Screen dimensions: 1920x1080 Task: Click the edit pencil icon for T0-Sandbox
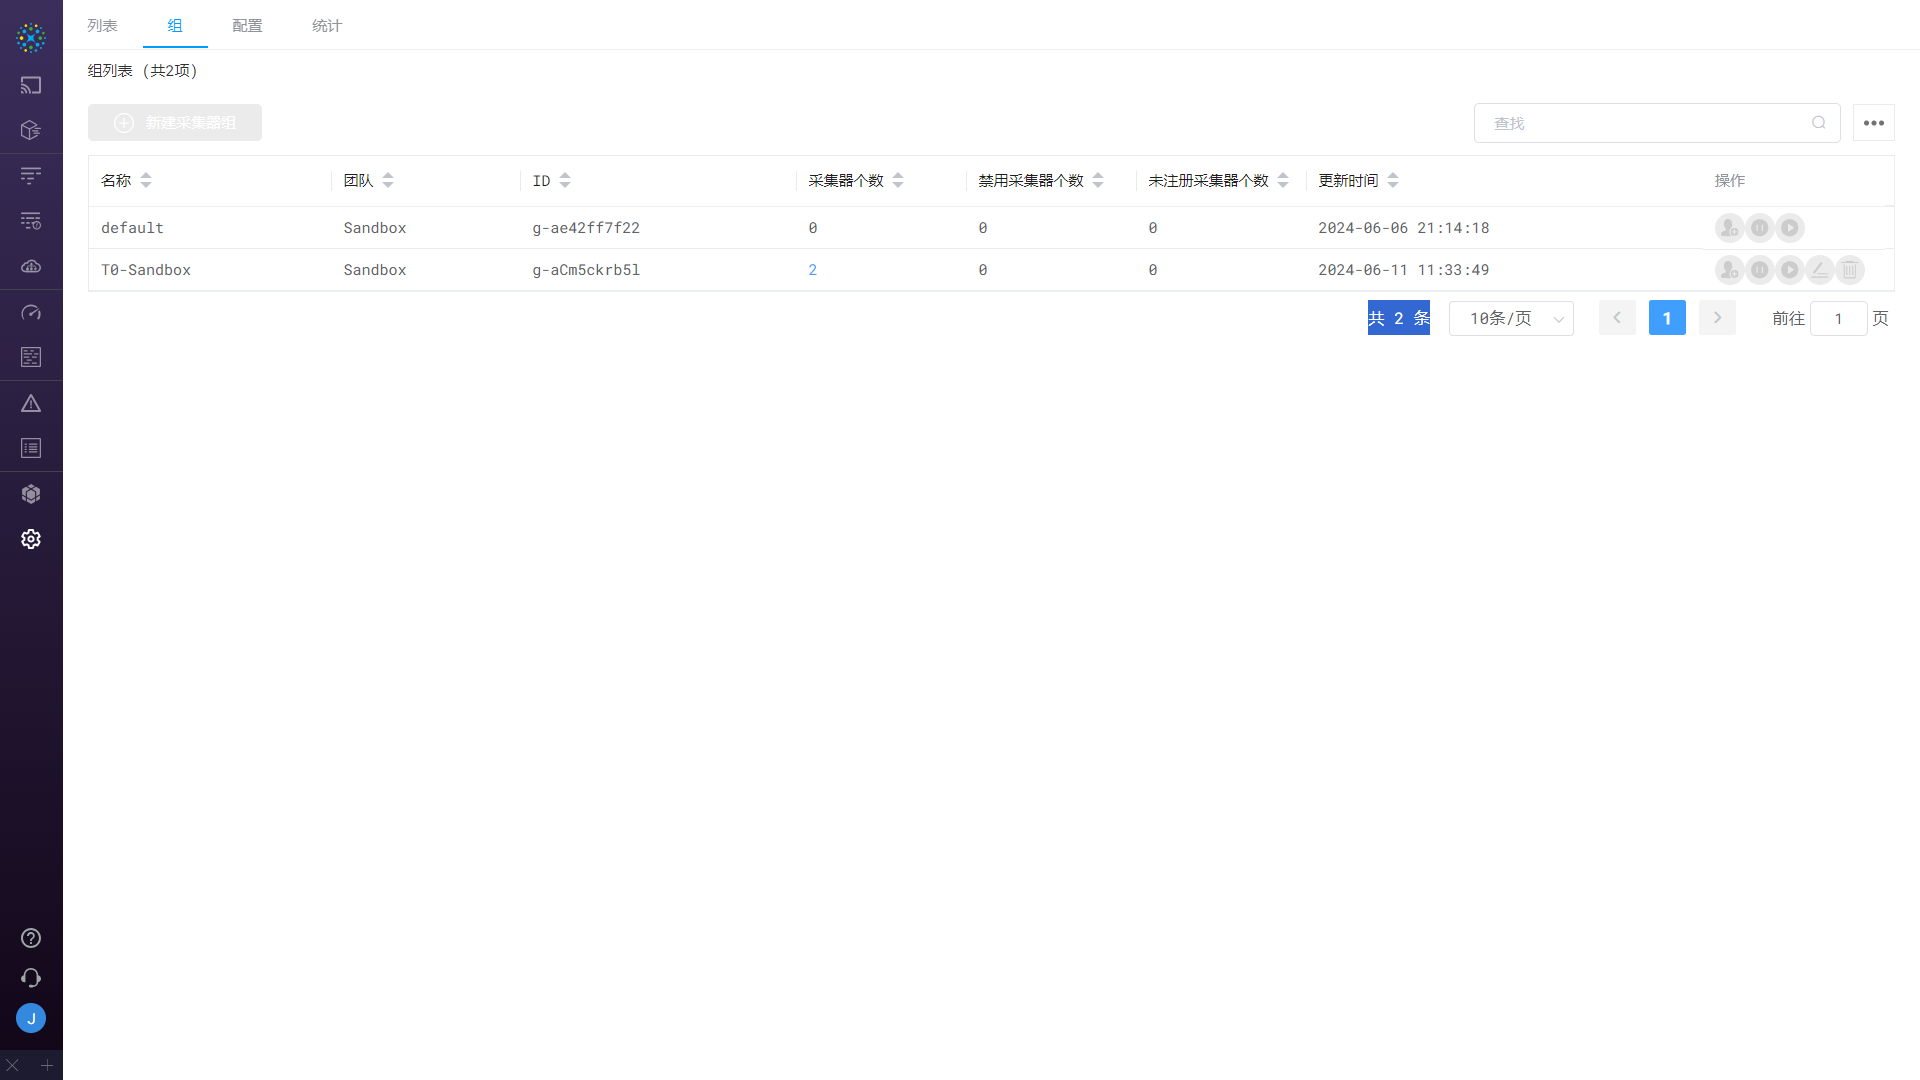[1820, 270]
